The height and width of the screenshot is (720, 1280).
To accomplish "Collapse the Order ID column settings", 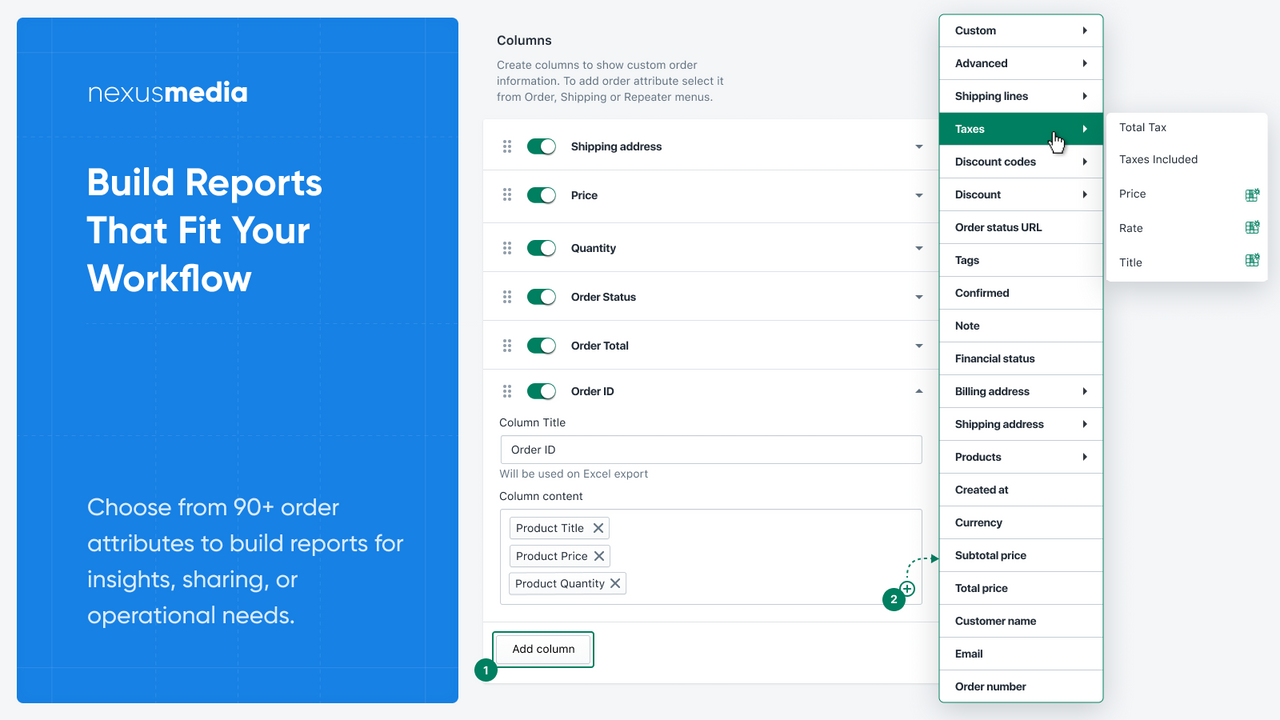I will [919, 392].
